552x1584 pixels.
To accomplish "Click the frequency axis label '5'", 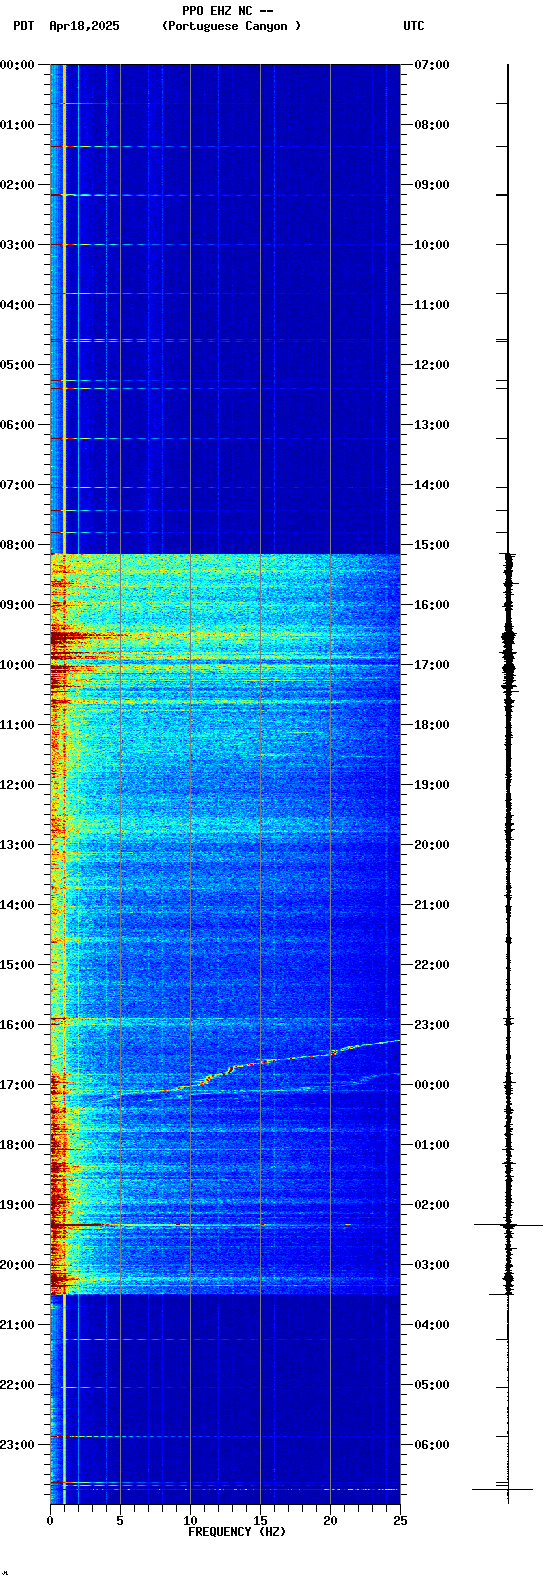I will (120, 1521).
